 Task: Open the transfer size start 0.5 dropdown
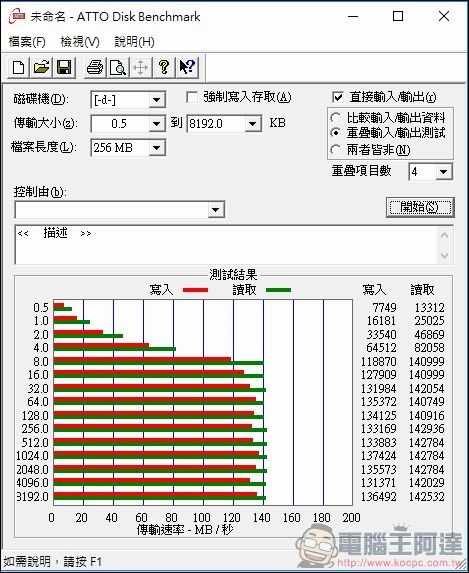(x=156, y=124)
